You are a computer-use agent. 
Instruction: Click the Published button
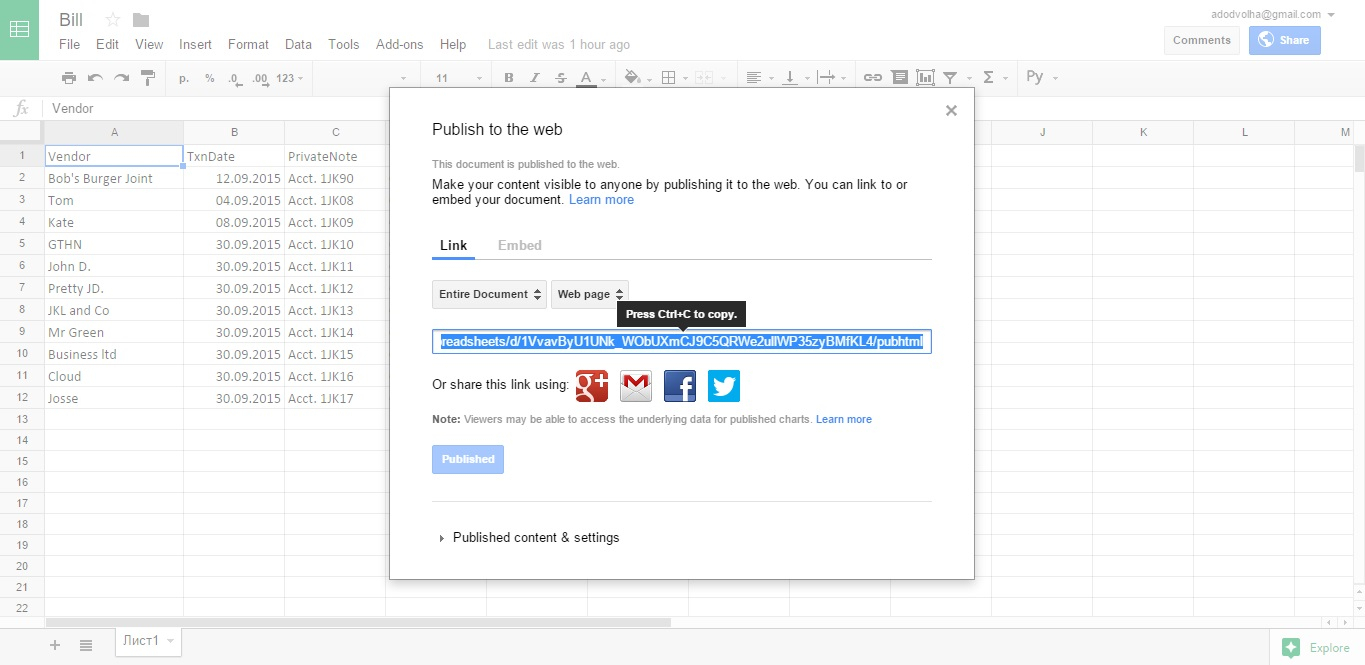(468, 459)
